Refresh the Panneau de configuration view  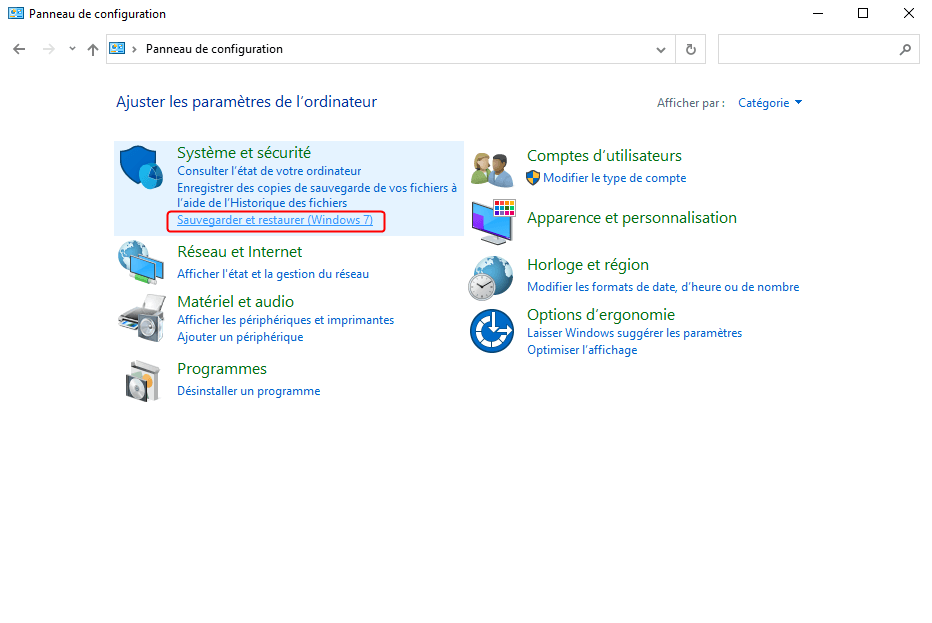coord(691,49)
